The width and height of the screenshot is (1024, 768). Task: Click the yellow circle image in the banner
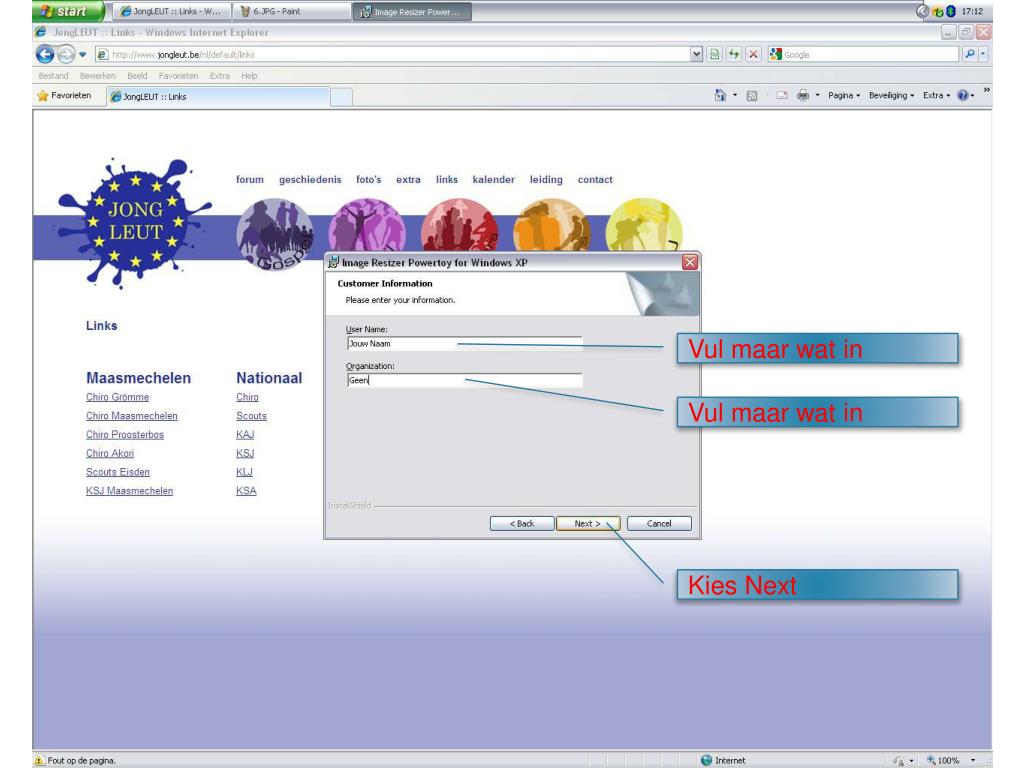(x=643, y=225)
